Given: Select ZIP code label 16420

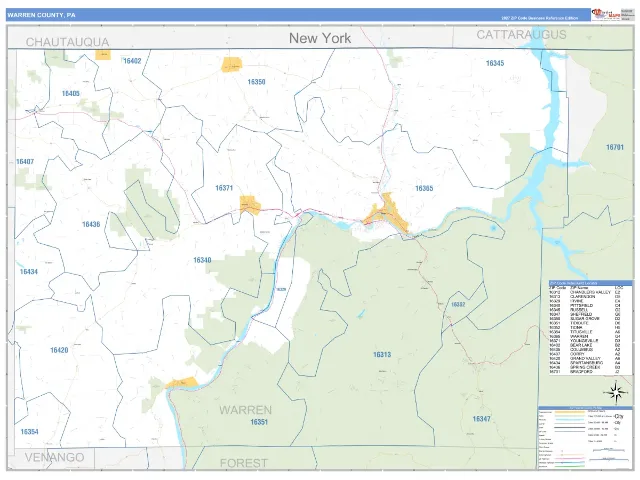Looking at the screenshot, I should pos(59,350).
